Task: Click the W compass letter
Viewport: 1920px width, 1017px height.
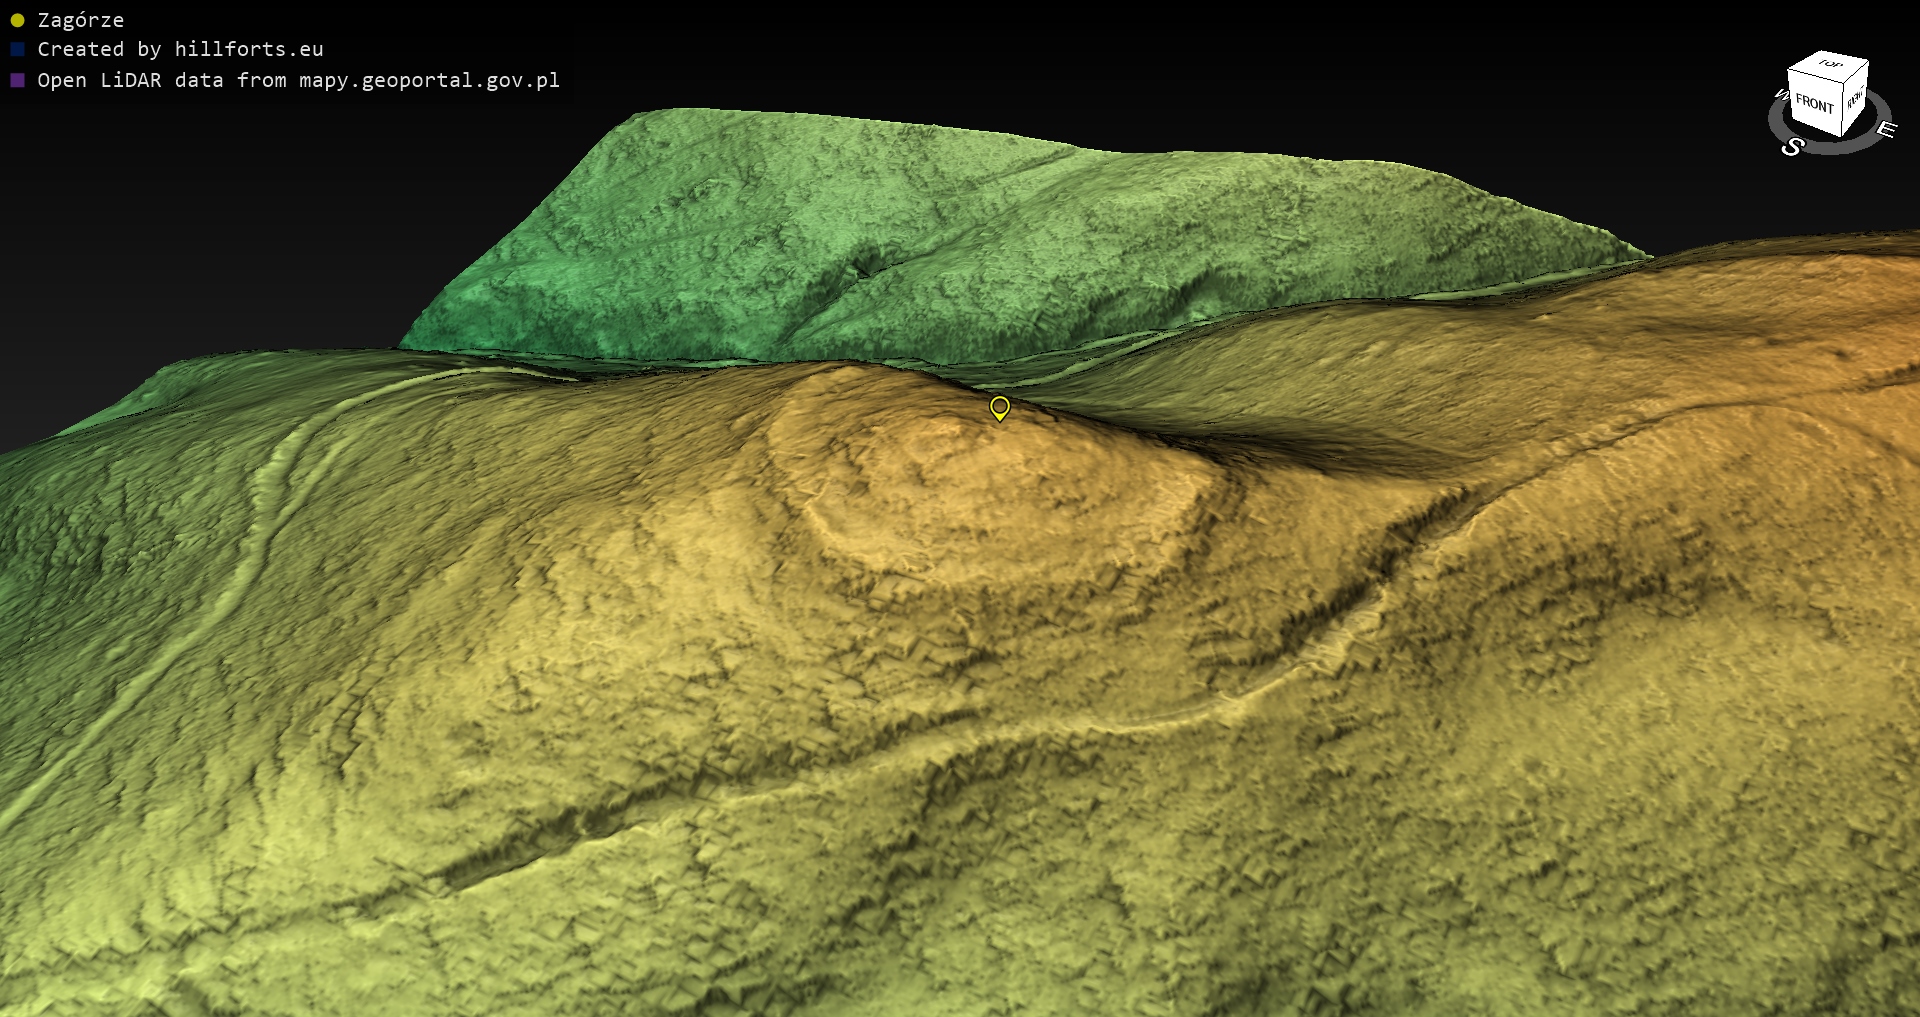Action: (x=1781, y=96)
